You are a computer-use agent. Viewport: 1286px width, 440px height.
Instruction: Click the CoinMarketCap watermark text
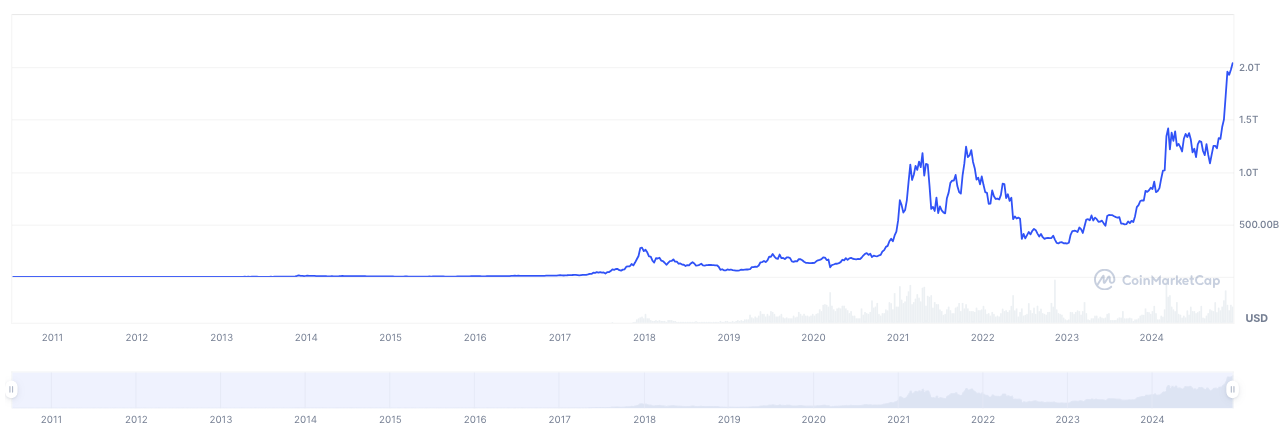pyautogui.click(x=1172, y=281)
